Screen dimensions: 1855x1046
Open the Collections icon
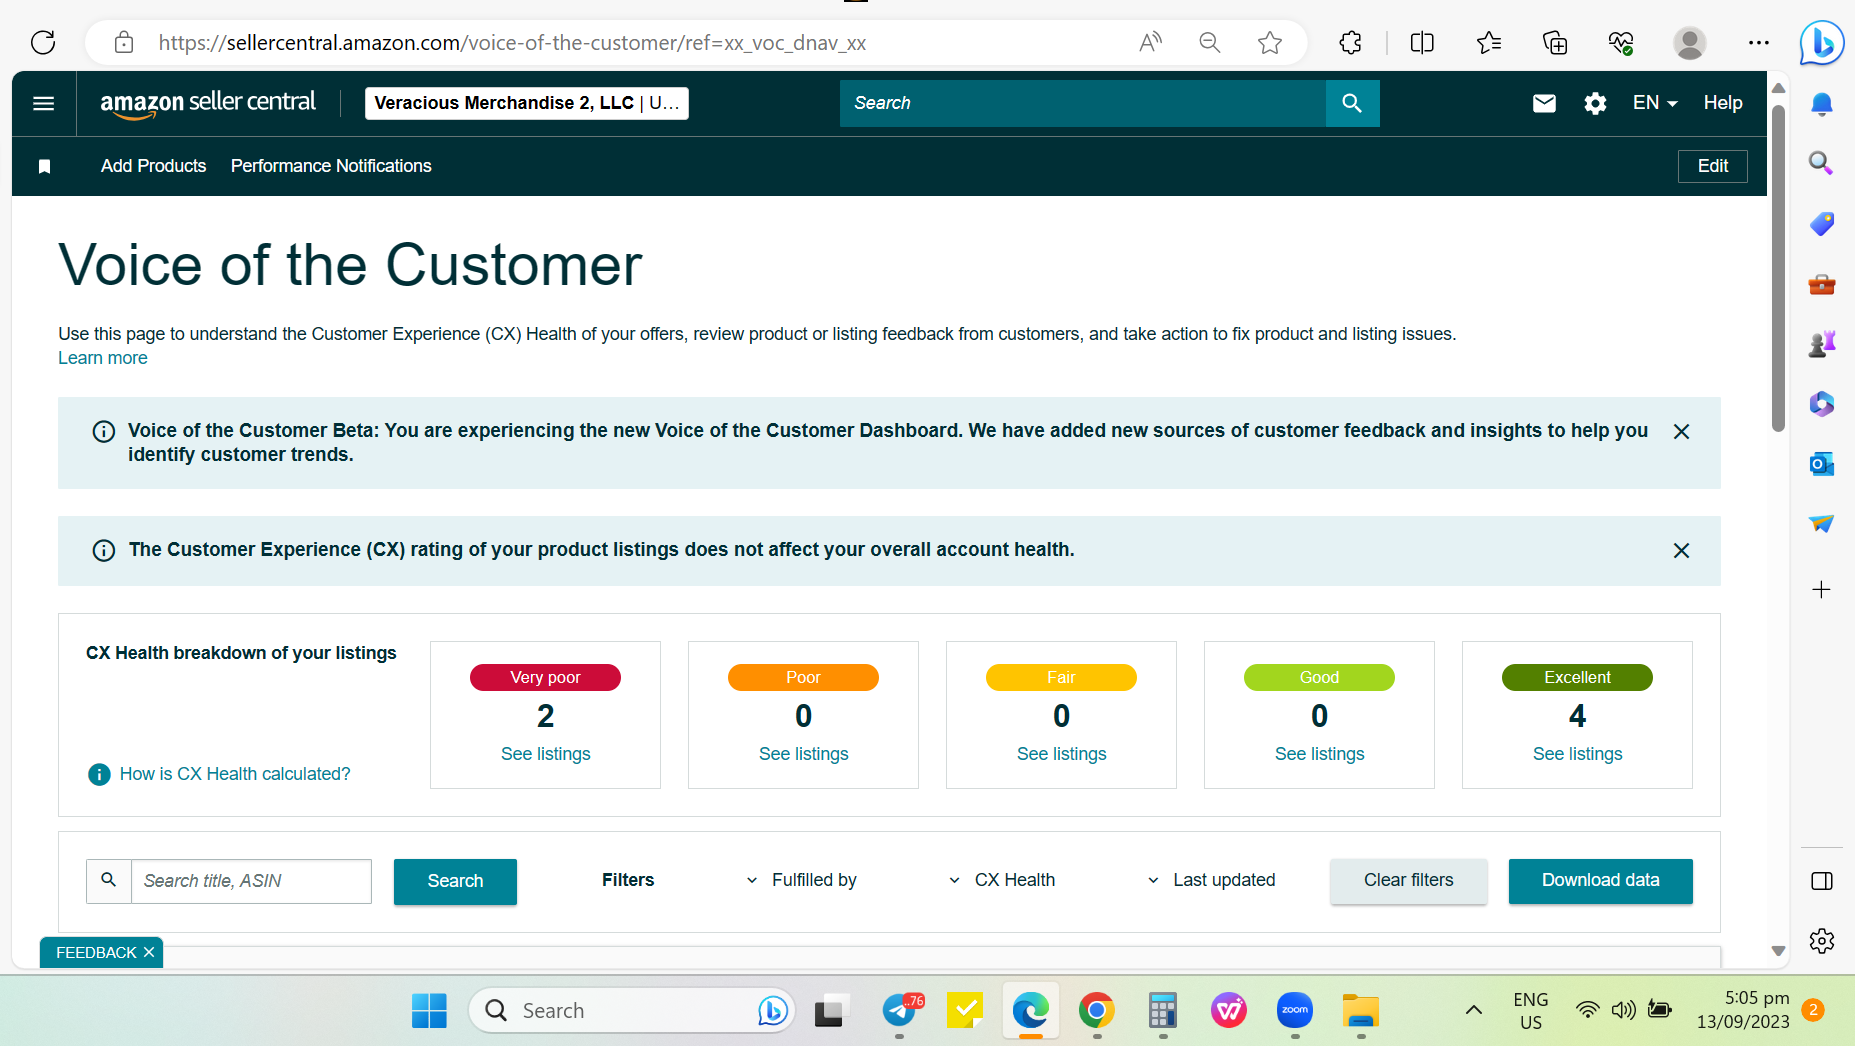1555,42
